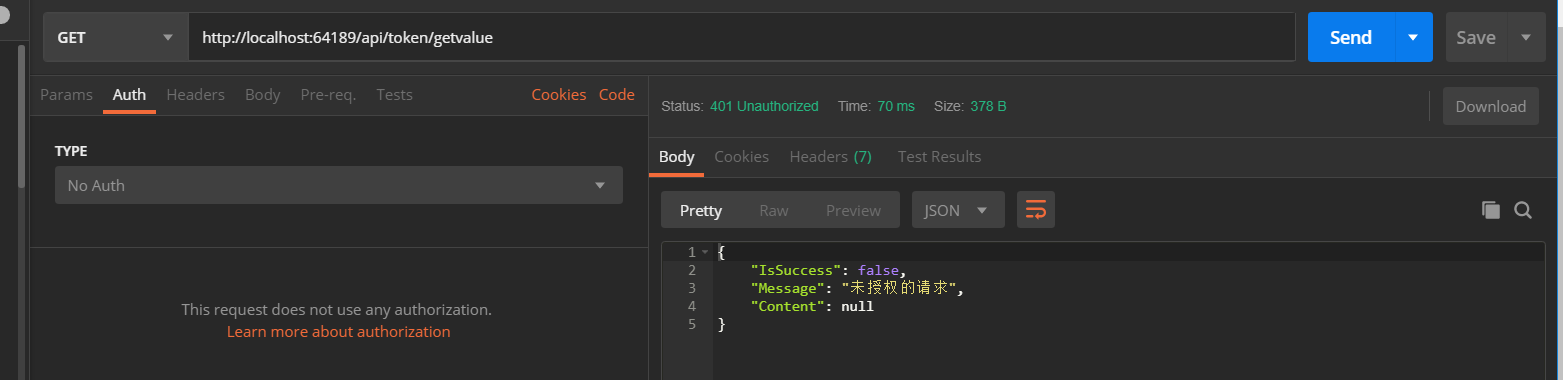The image size is (1563, 380).
Task: Click the null value in response
Action: point(857,306)
